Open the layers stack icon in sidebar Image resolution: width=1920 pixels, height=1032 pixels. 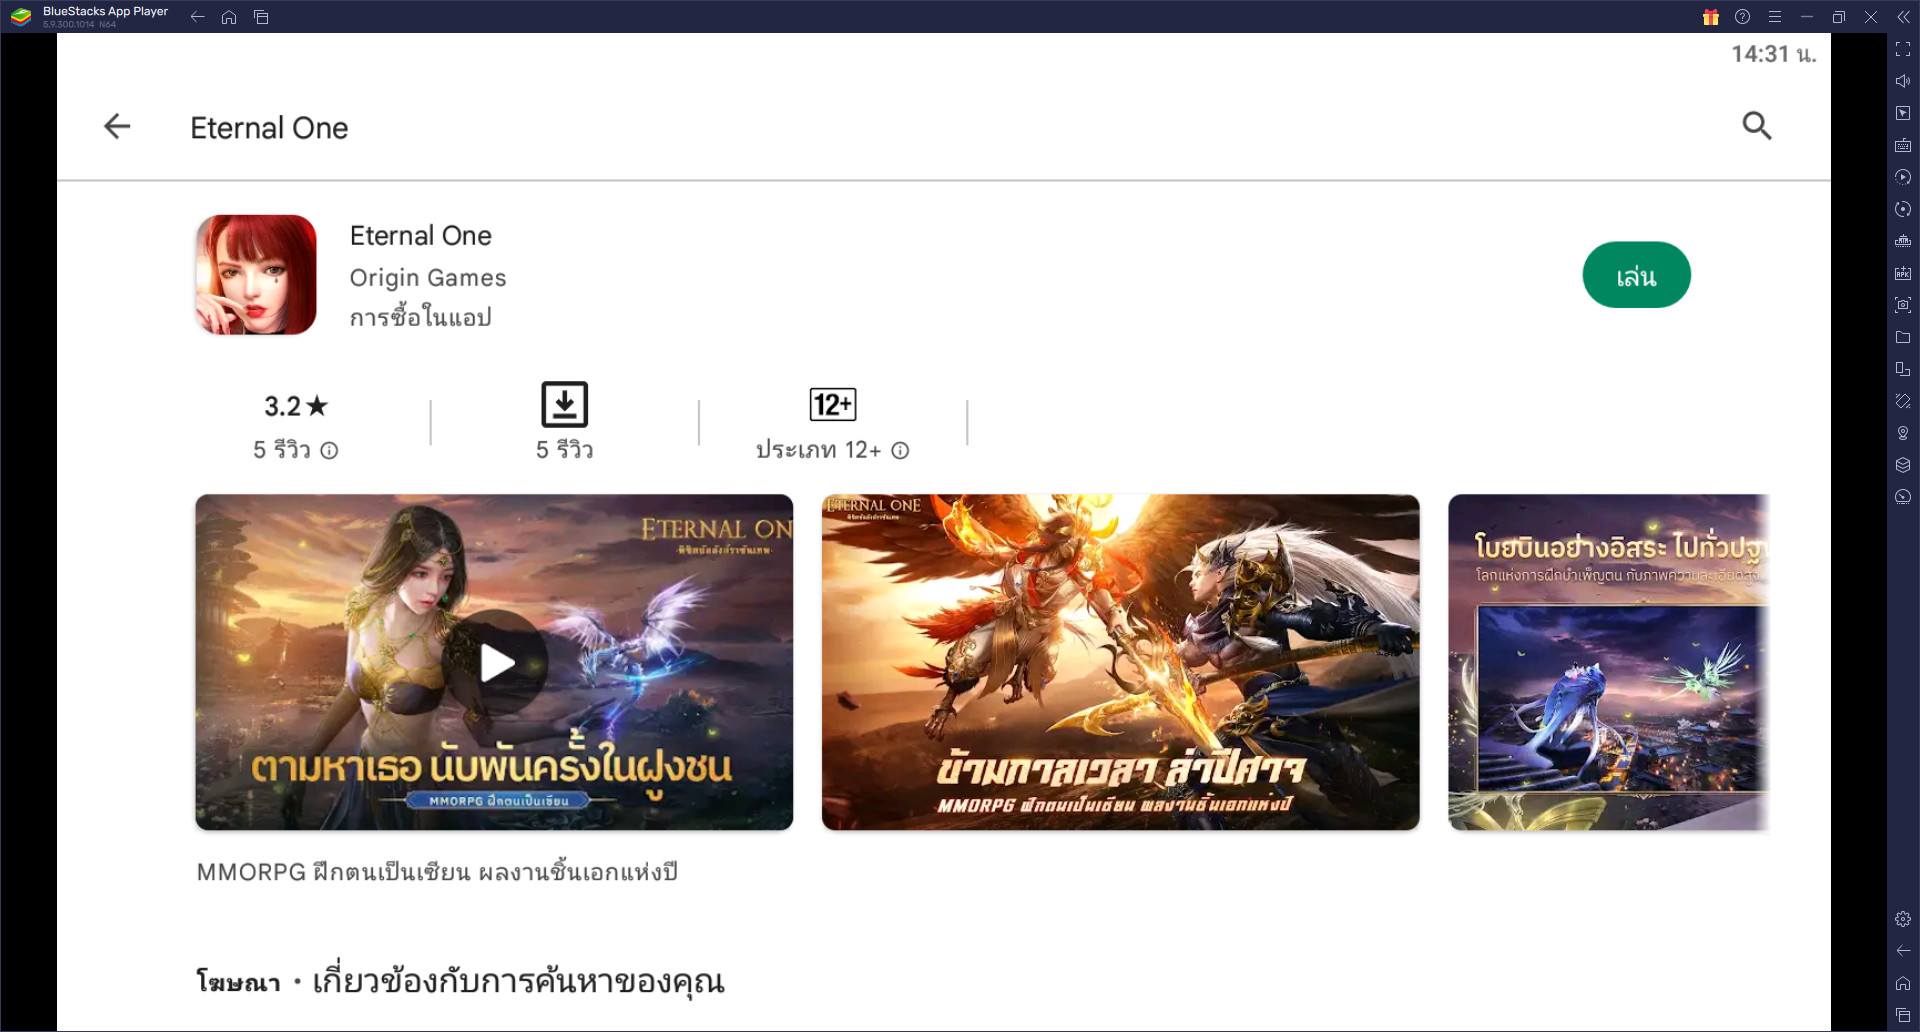pyautogui.click(x=1903, y=465)
